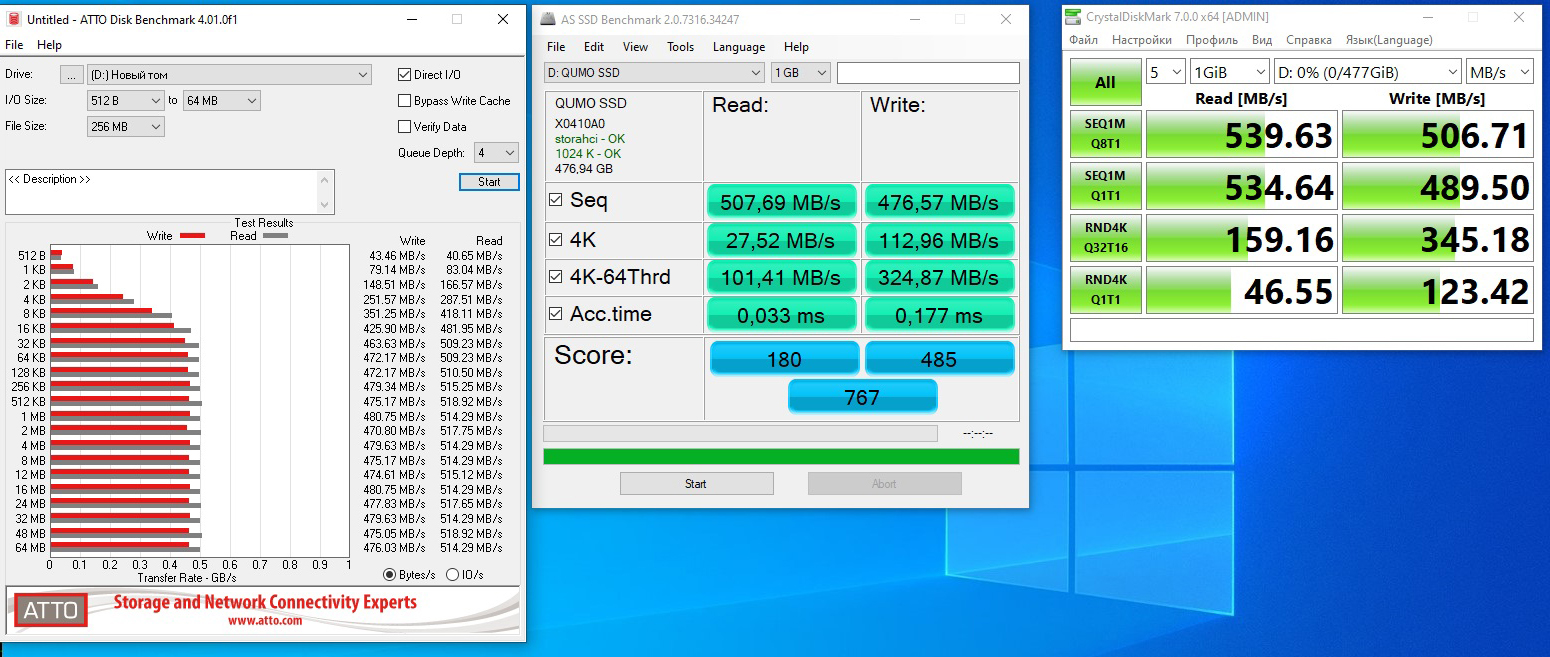
Task: Open the File Size 256 MB dropdown
Action: pos(126,126)
